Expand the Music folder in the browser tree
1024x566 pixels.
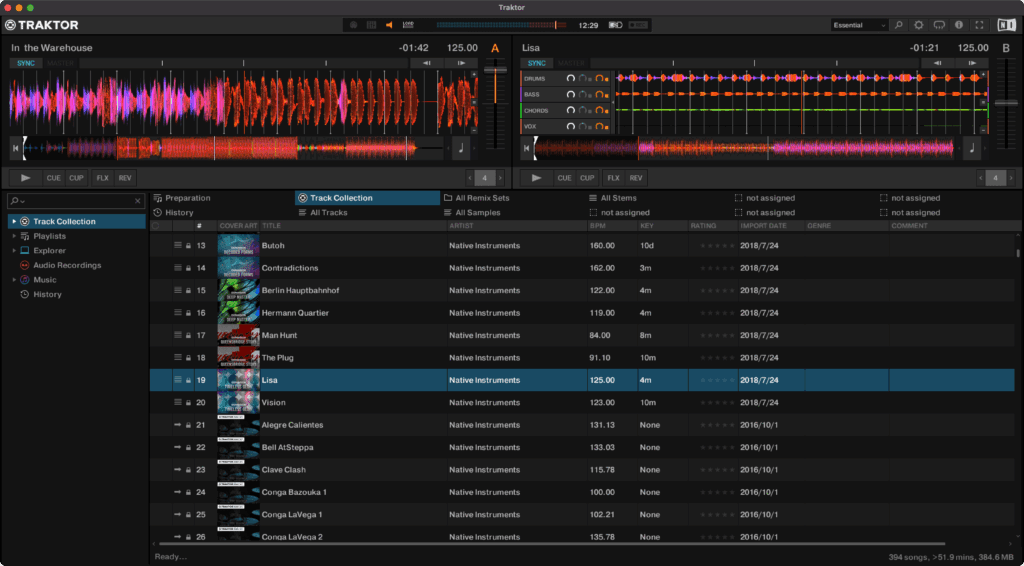click(x=13, y=280)
